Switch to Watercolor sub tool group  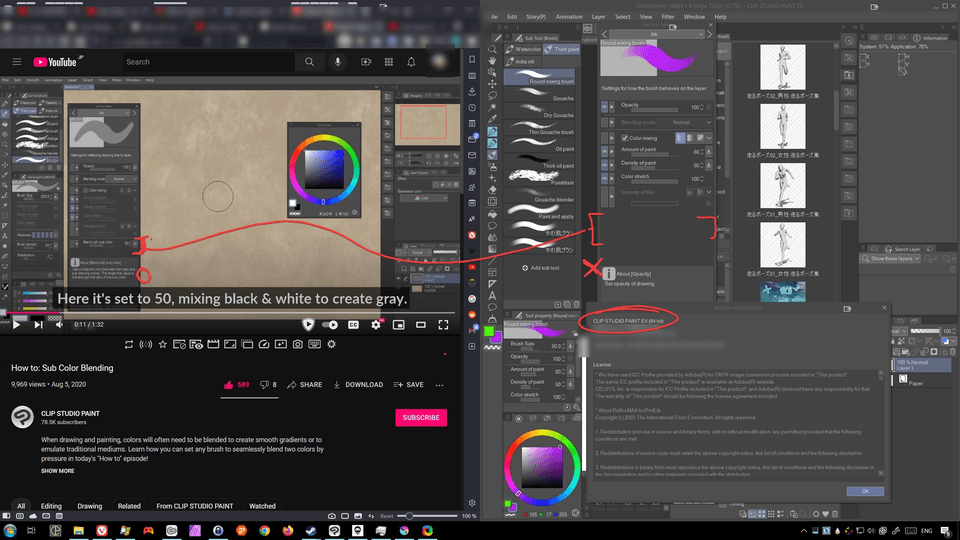point(523,49)
